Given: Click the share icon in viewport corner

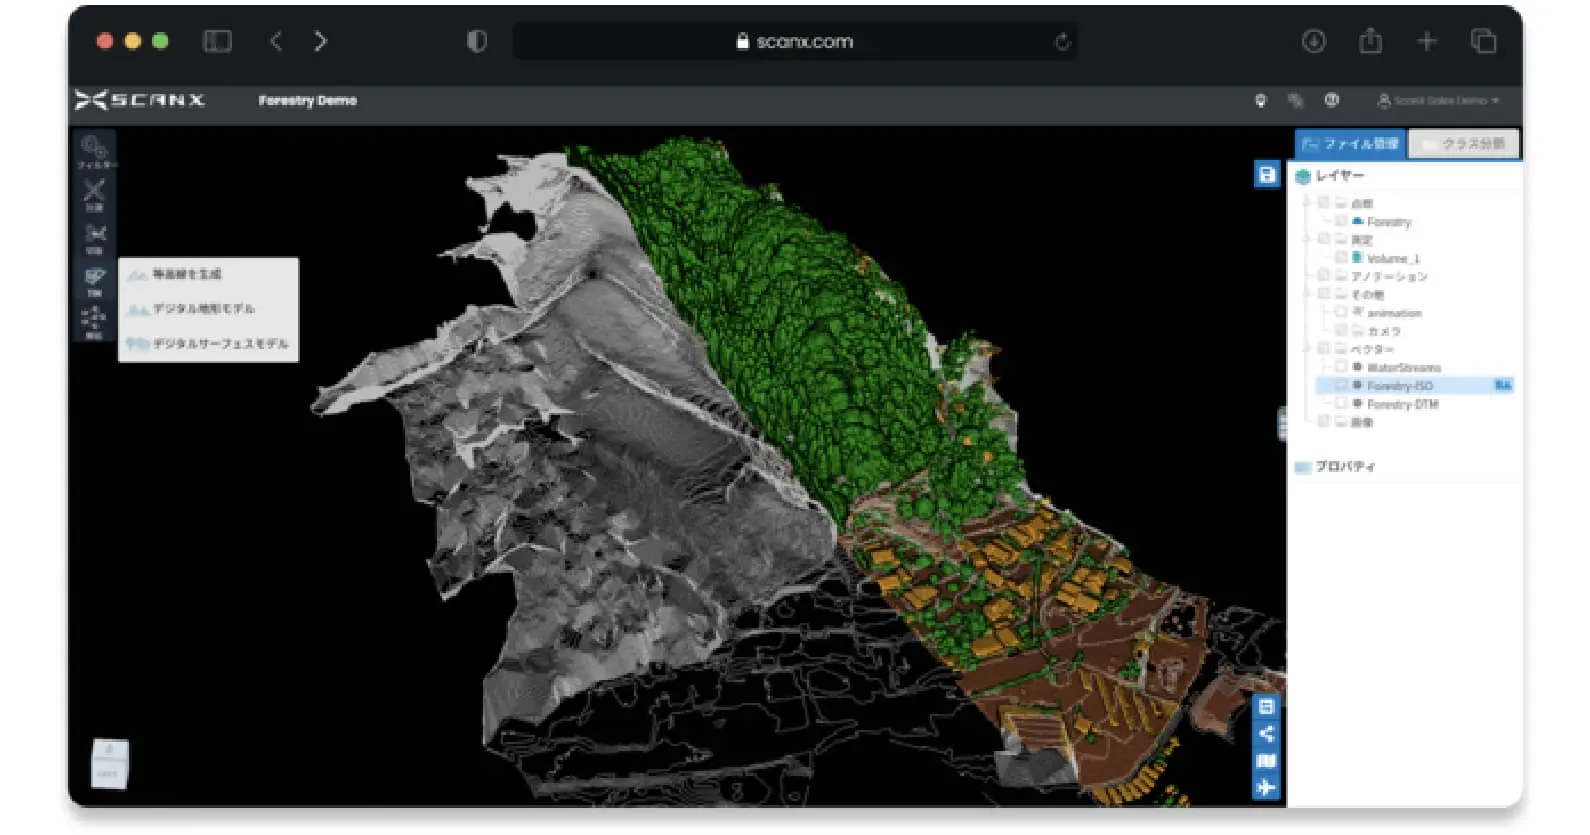Looking at the screenshot, I should pos(1266,734).
